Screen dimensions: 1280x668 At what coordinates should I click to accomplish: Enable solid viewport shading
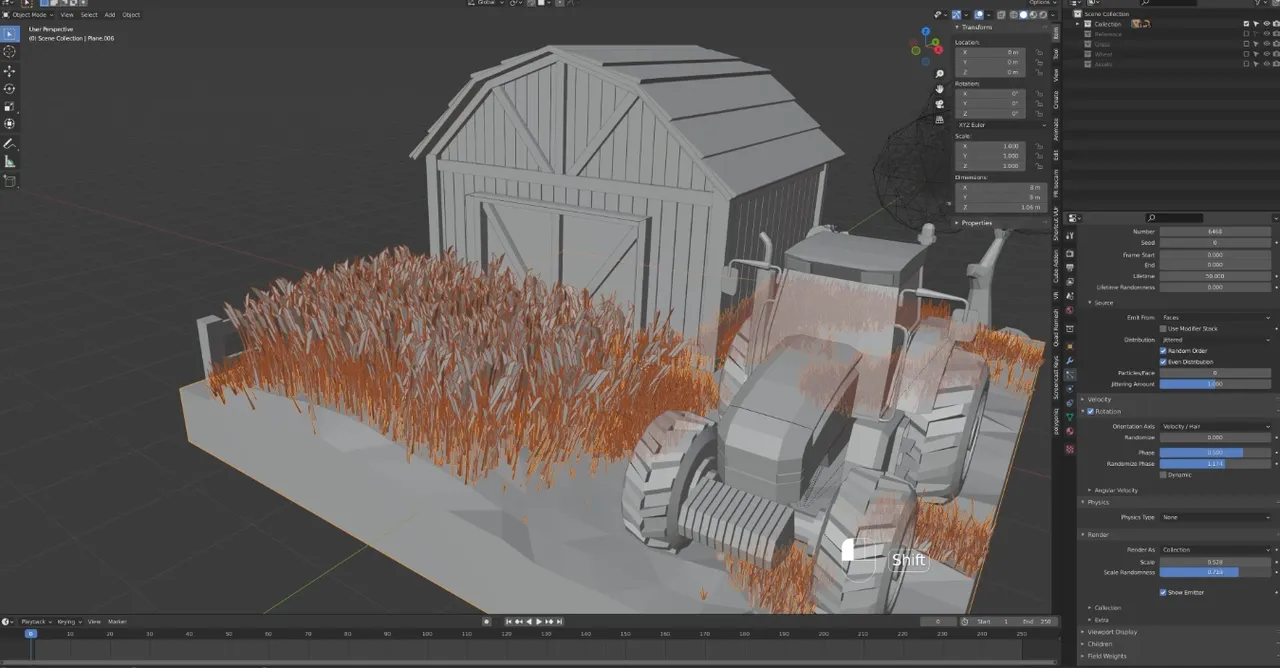pyautogui.click(x=1023, y=15)
